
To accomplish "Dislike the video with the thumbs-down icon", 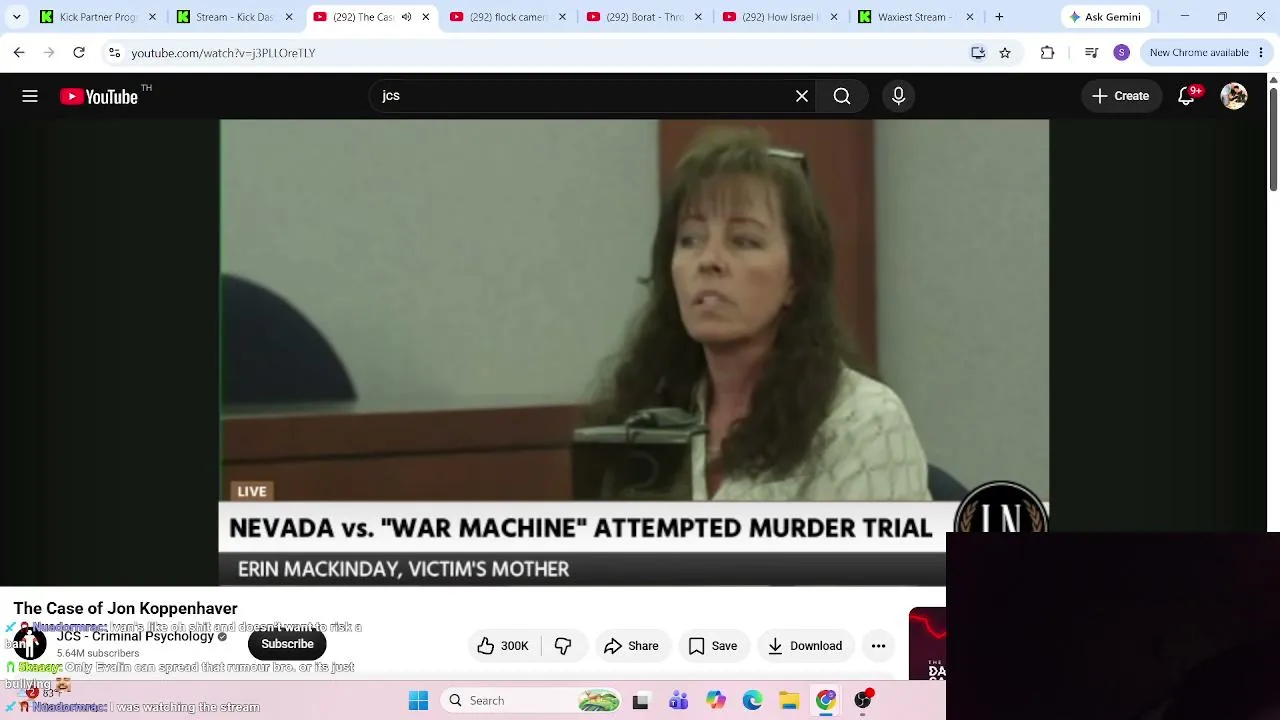I will pos(563,646).
